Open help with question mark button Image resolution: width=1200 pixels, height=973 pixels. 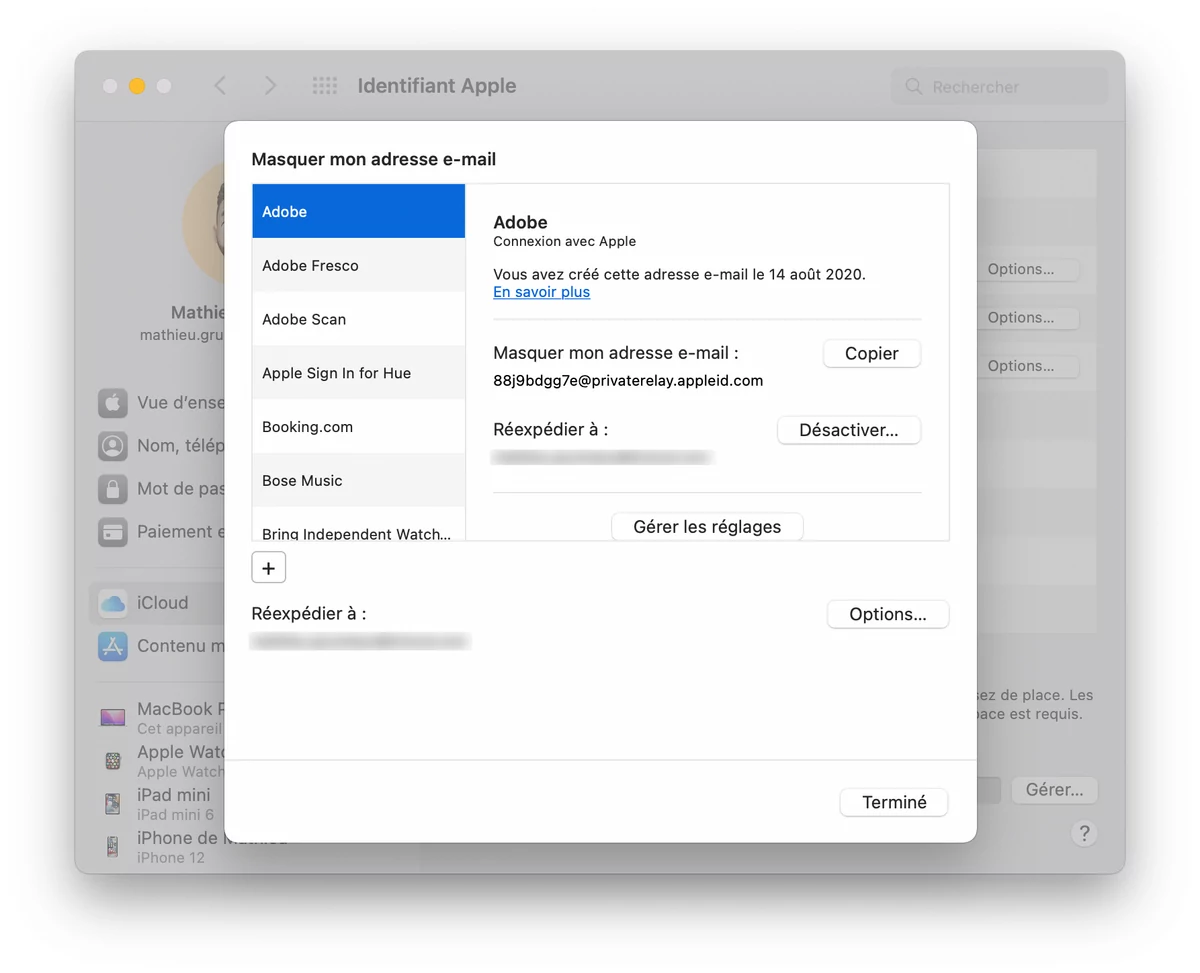coord(1084,833)
